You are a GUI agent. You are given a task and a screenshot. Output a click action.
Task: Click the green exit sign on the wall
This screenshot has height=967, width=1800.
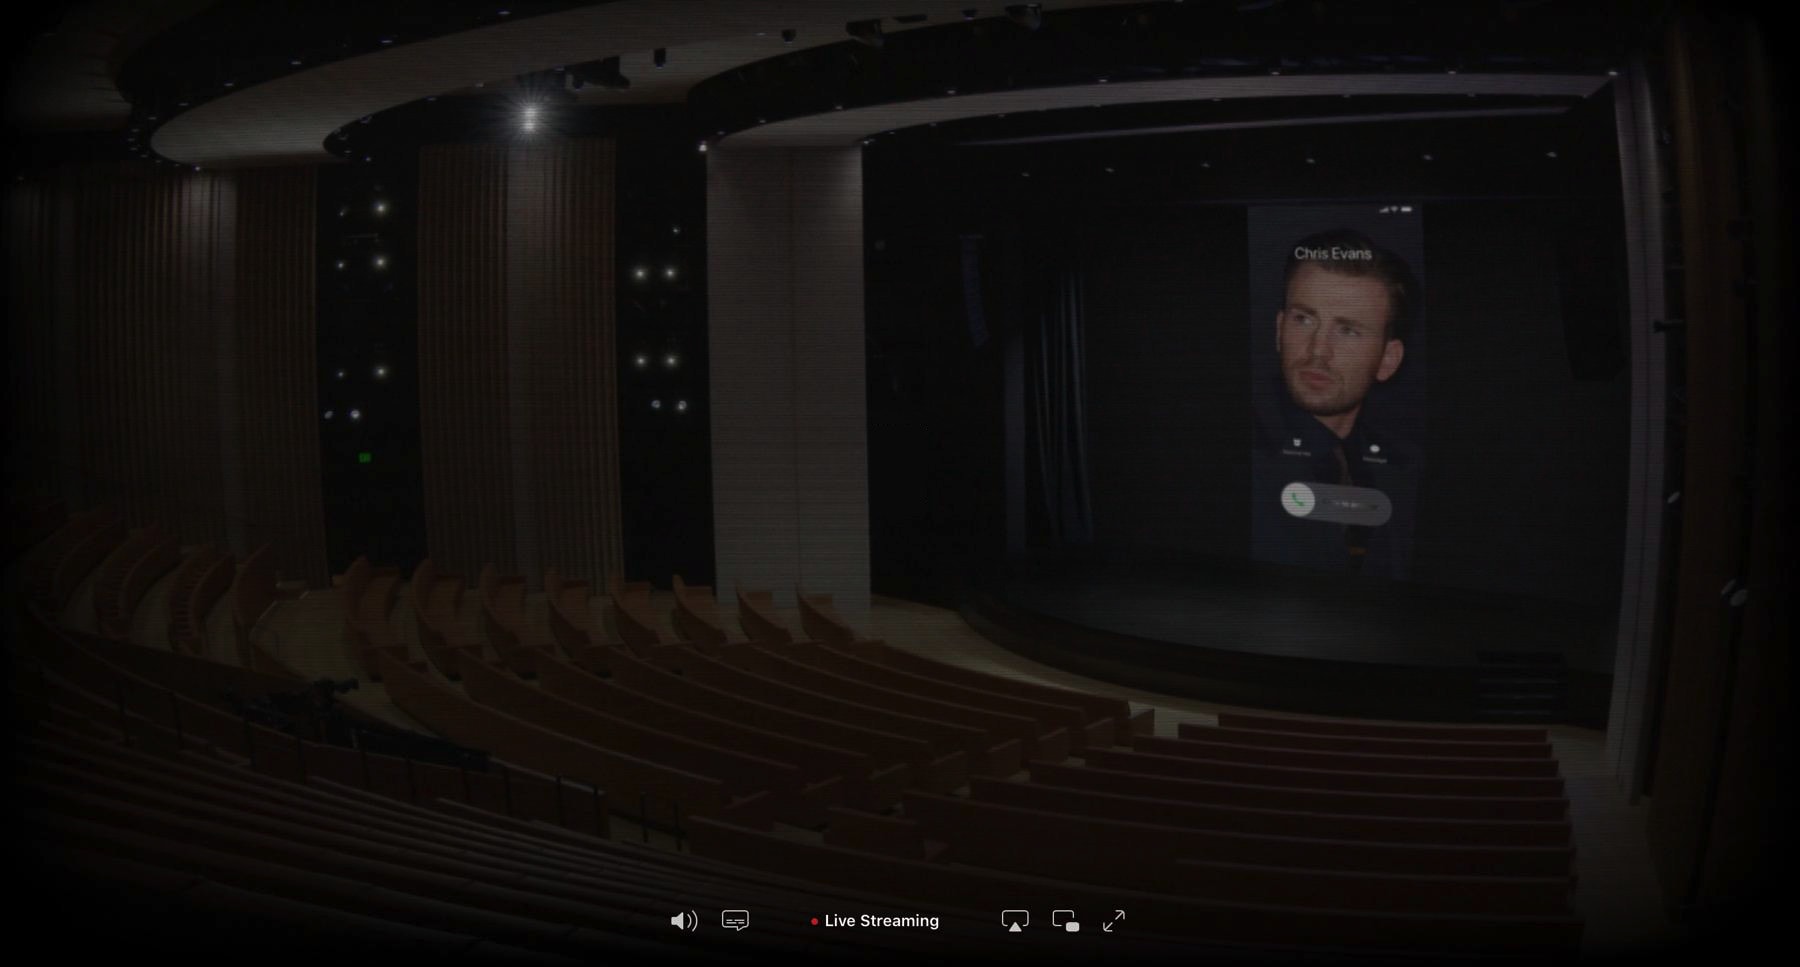[365, 457]
